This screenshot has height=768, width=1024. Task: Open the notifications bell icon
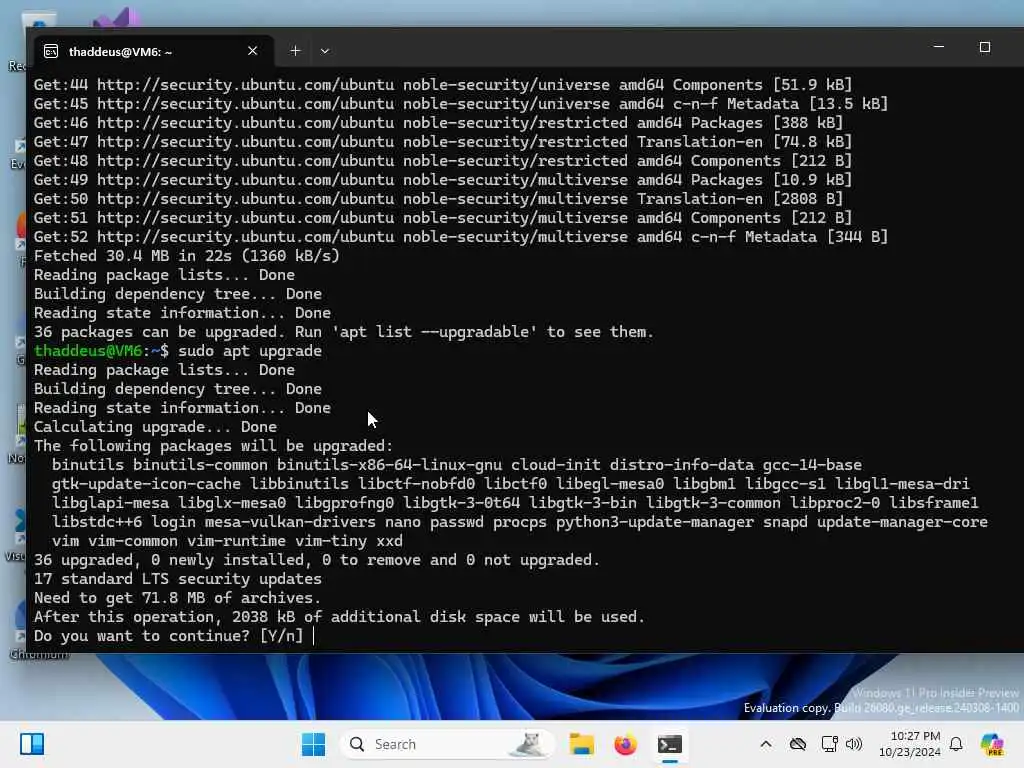tap(956, 744)
